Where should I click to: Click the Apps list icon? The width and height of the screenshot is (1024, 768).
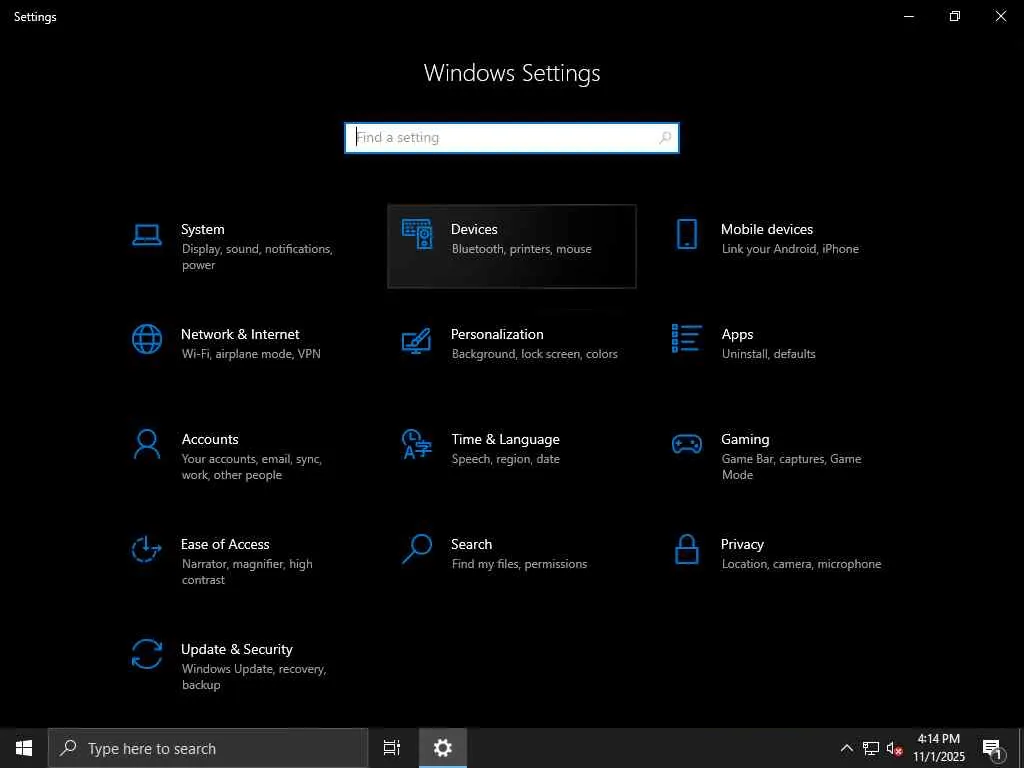[x=687, y=338]
